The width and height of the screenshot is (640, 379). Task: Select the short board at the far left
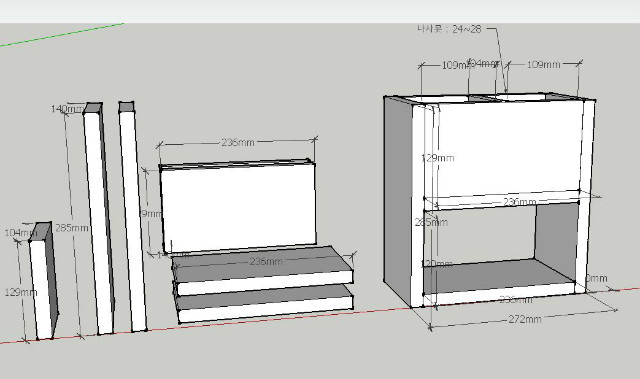coord(43,281)
